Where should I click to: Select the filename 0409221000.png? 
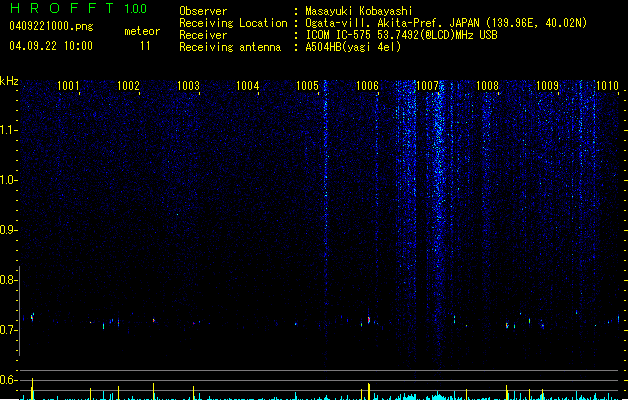(51, 26)
